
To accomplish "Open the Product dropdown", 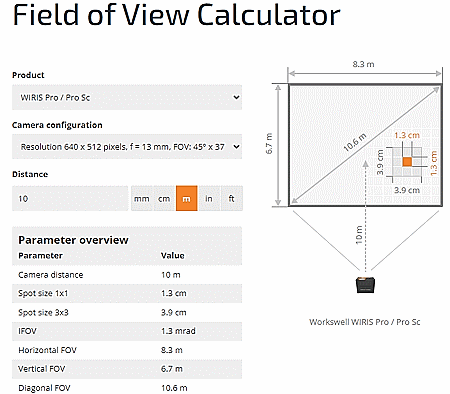I will click(127, 97).
